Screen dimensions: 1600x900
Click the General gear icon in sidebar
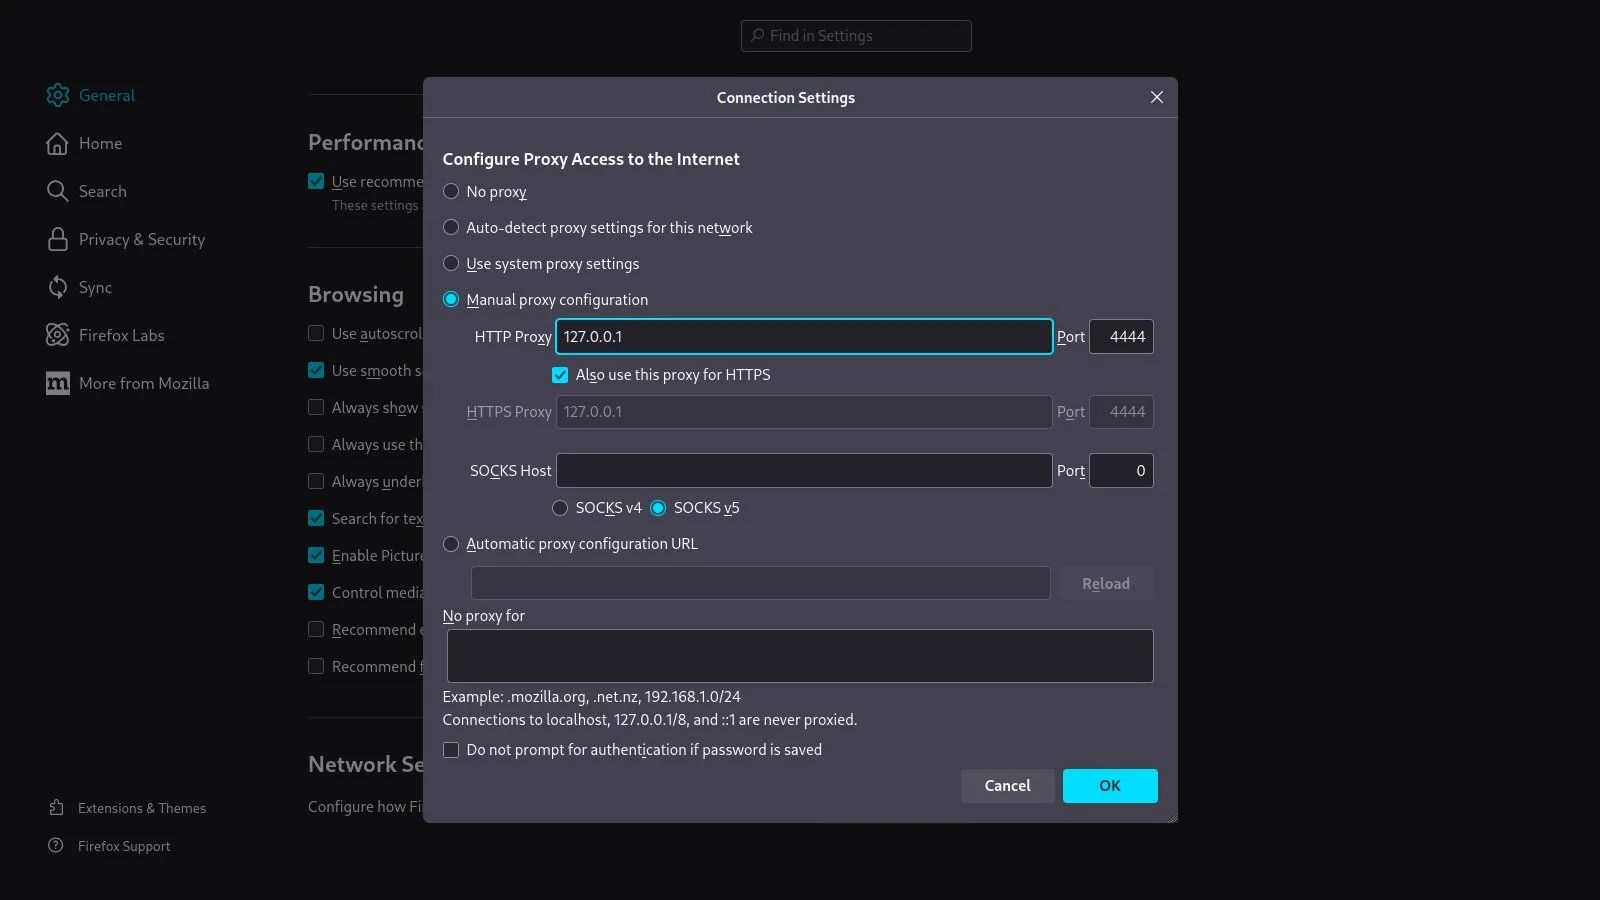58,95
